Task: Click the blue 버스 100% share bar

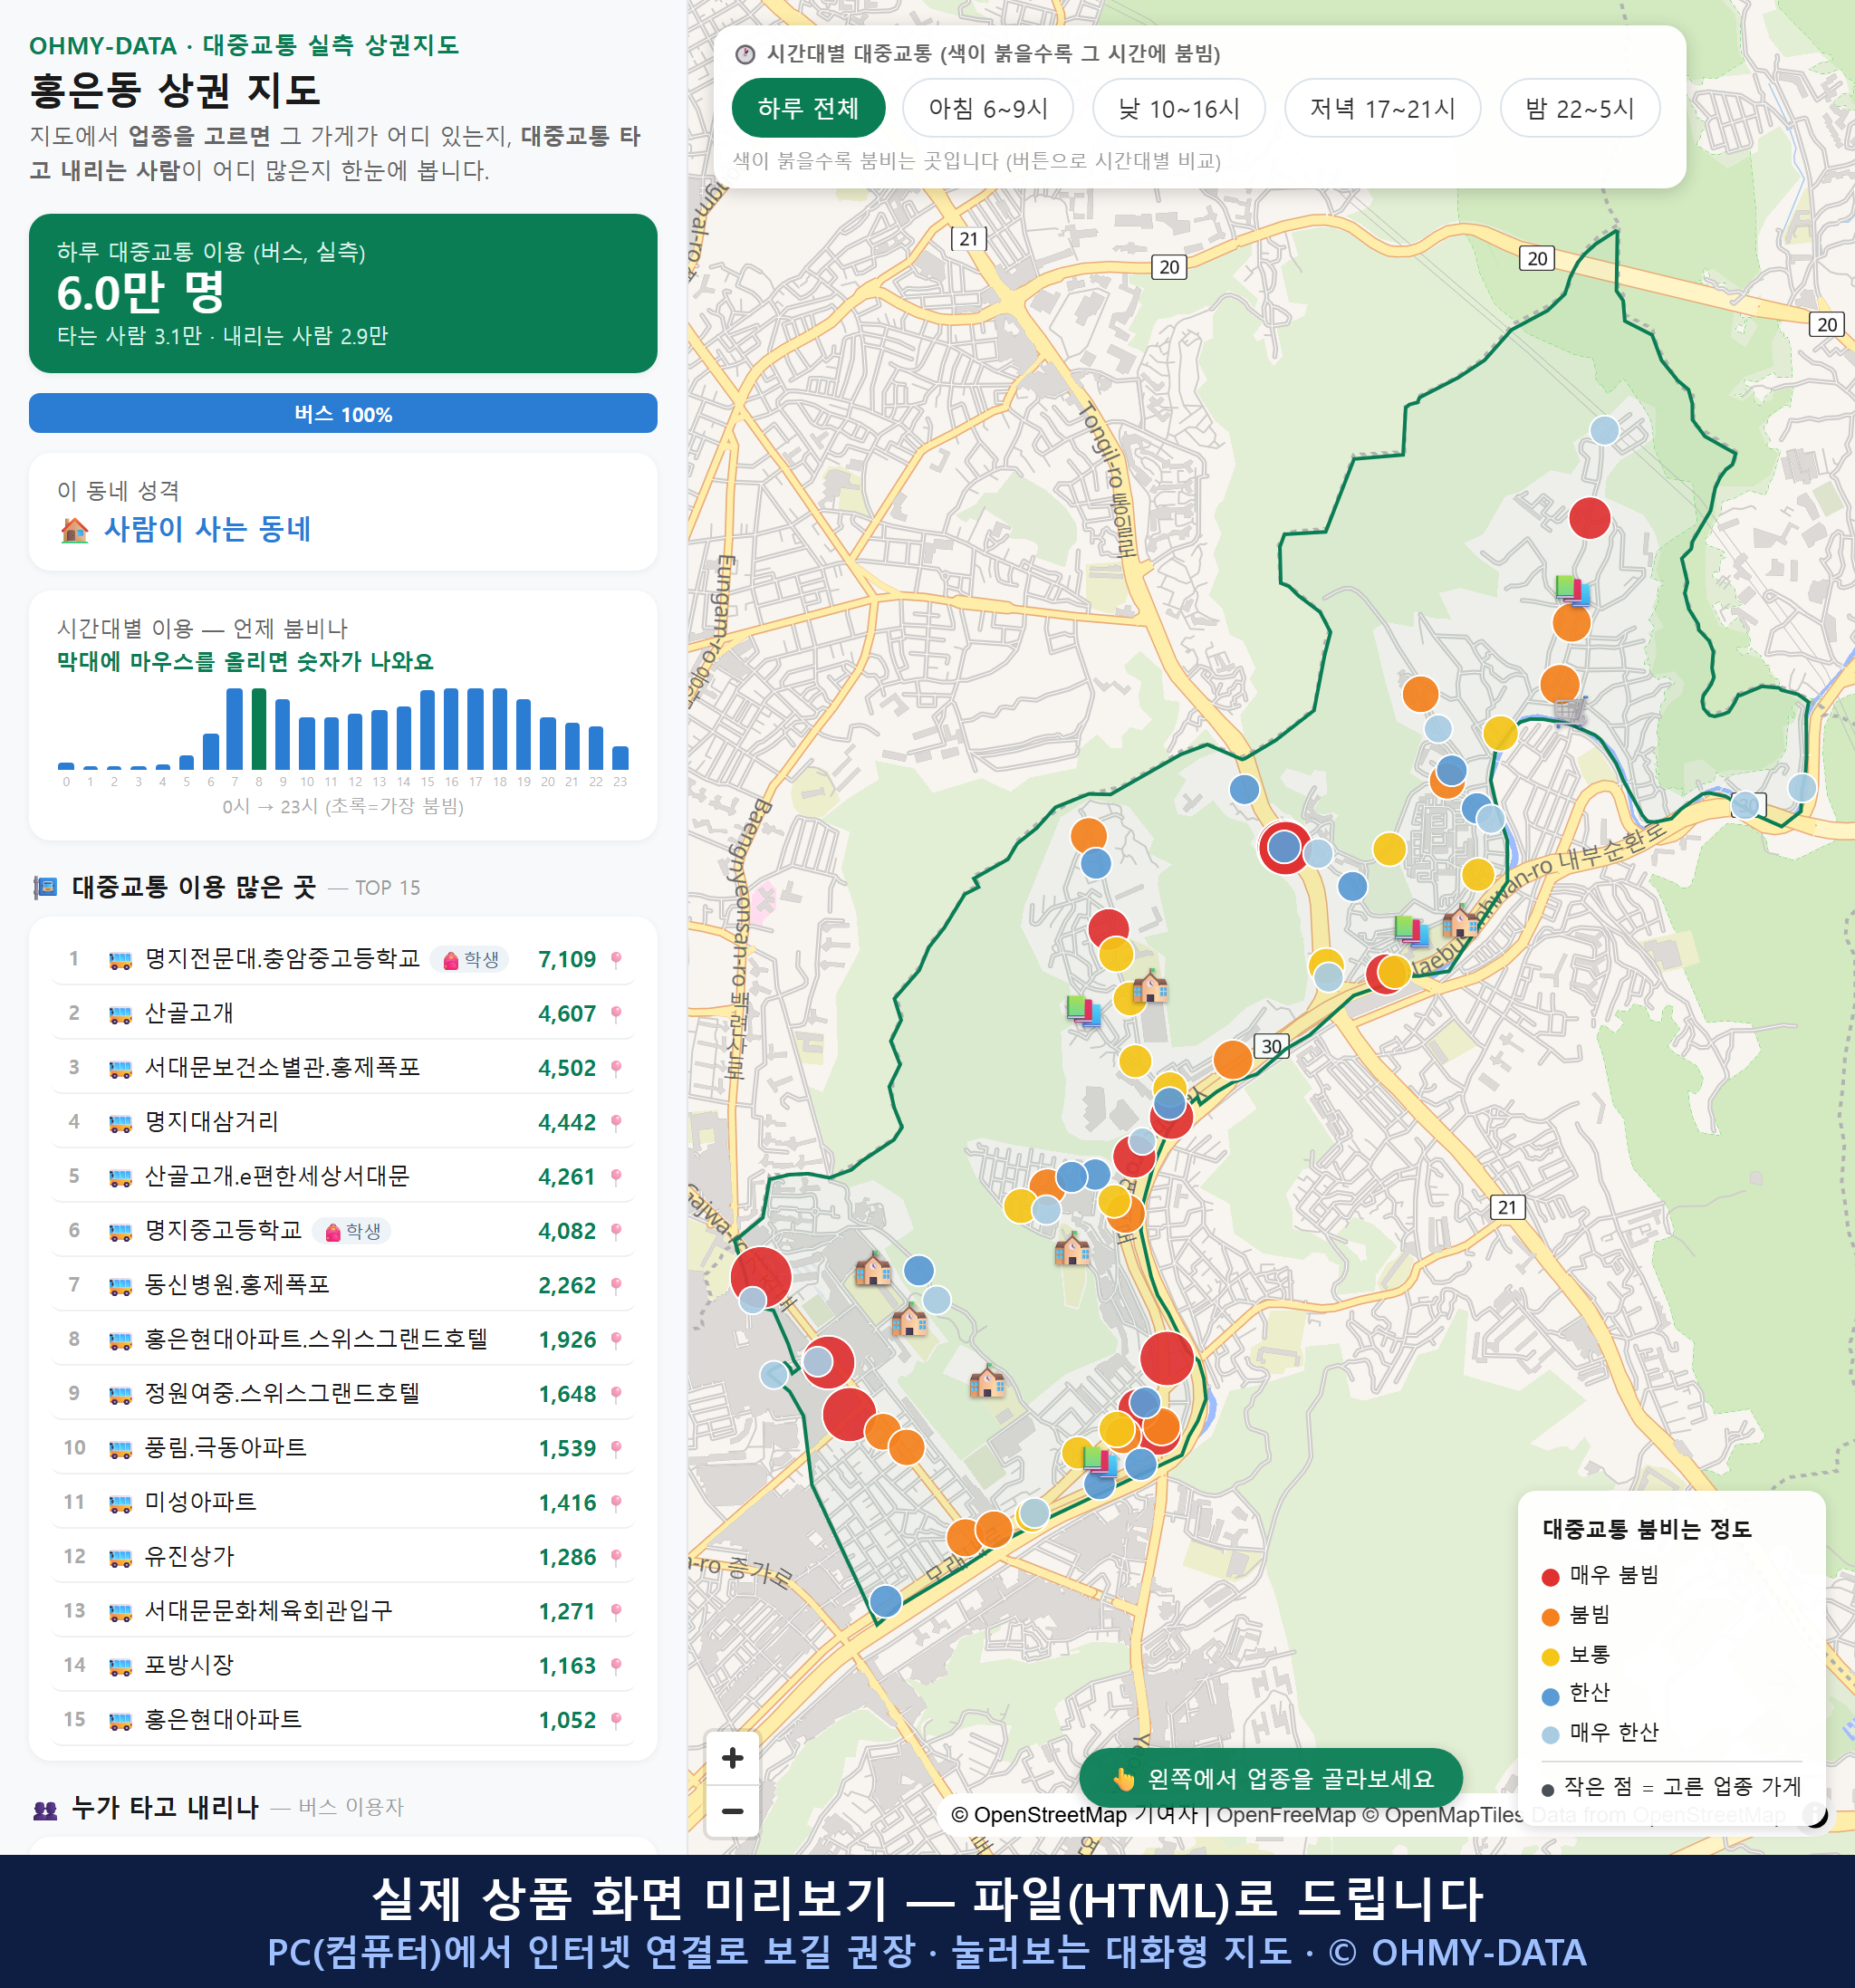Action: (x=343, y=413)
